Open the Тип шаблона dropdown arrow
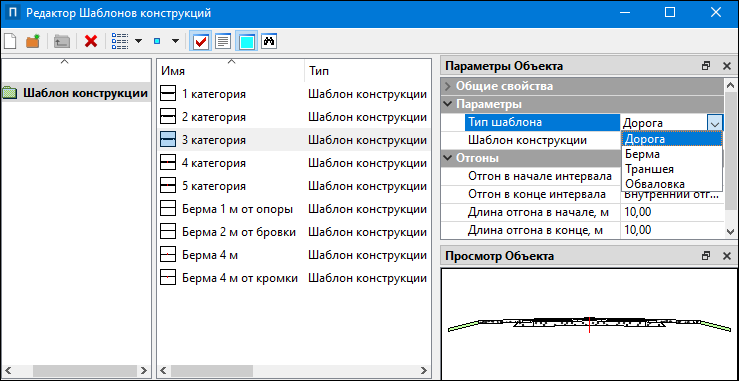This screenshot has width=739, height=381. tap(715, 123)
